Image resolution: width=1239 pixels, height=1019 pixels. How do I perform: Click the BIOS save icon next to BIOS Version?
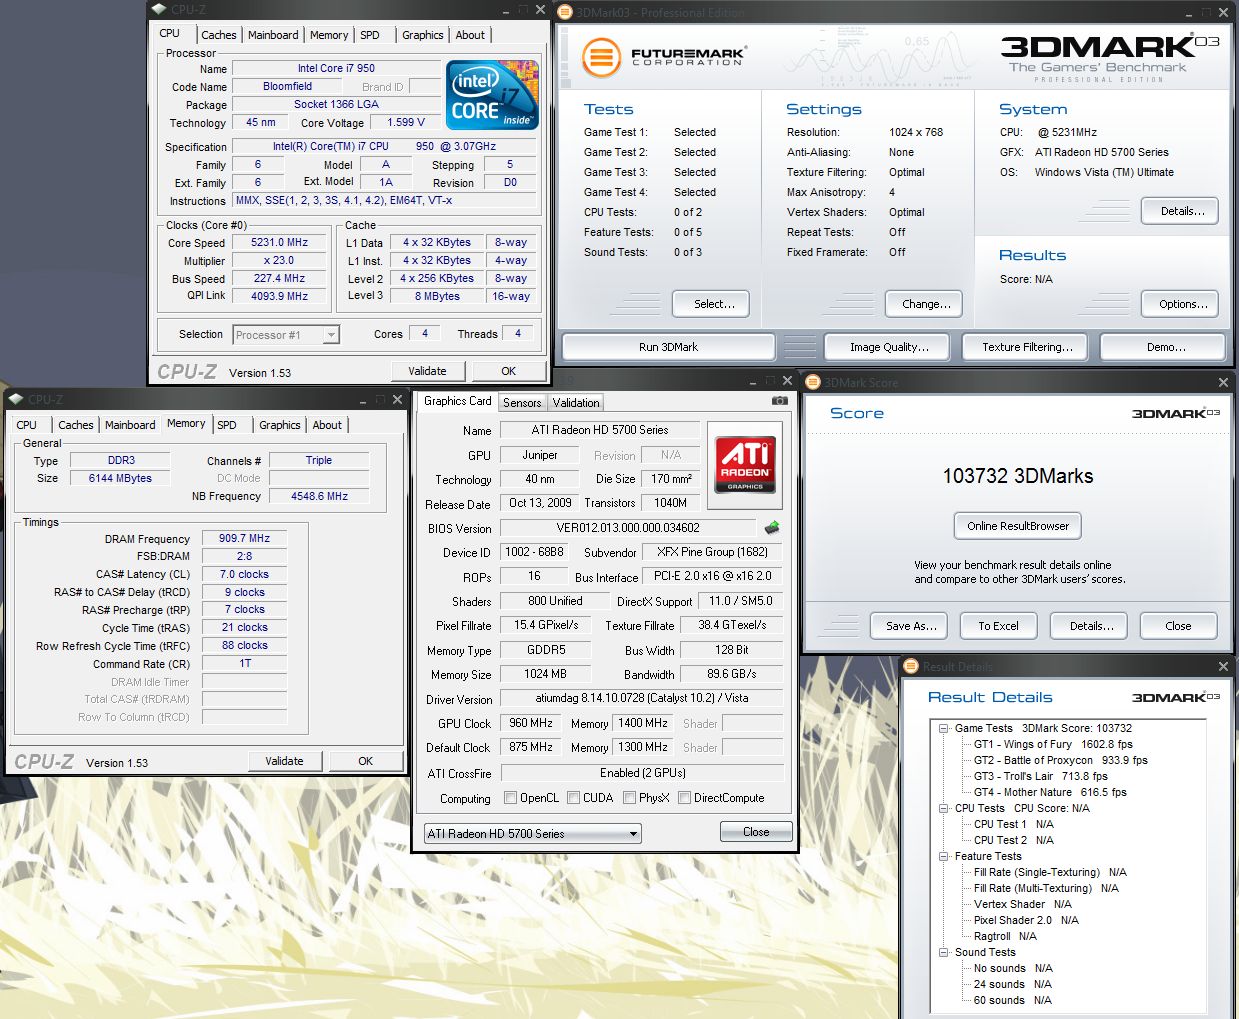(772, 528)
